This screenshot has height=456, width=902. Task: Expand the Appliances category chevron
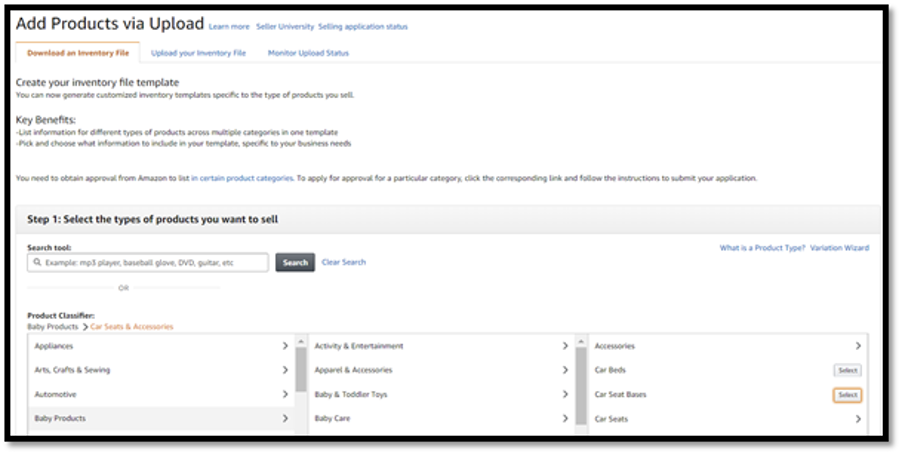point(285,346)
